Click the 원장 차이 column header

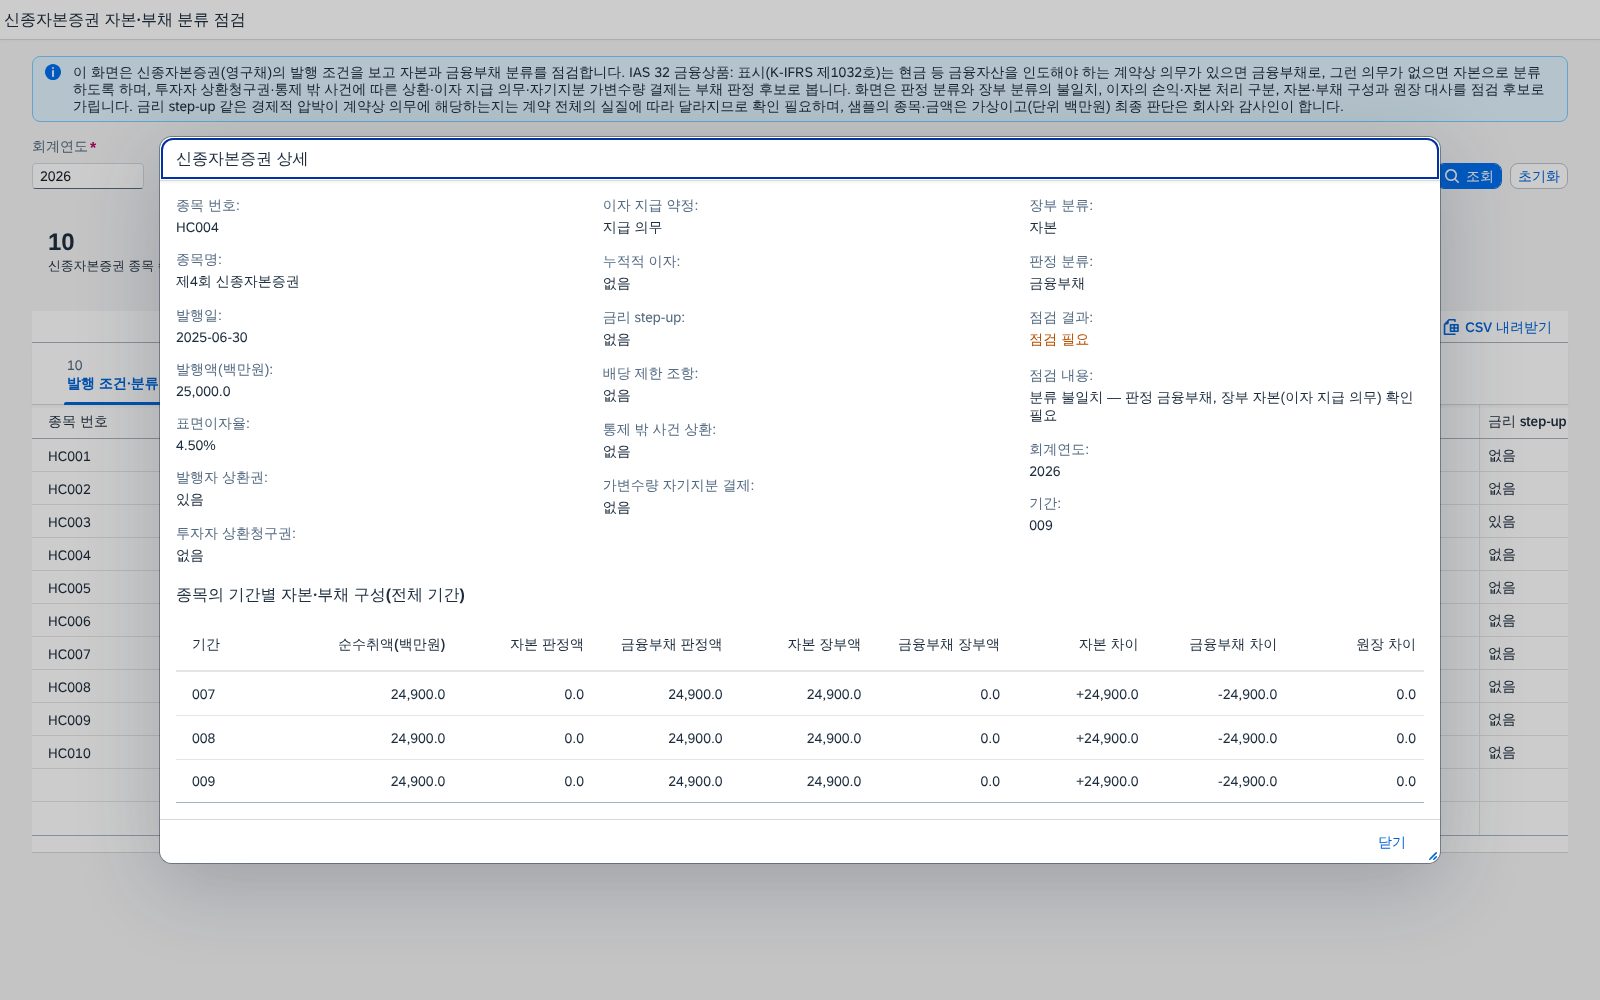point(1385,645)
